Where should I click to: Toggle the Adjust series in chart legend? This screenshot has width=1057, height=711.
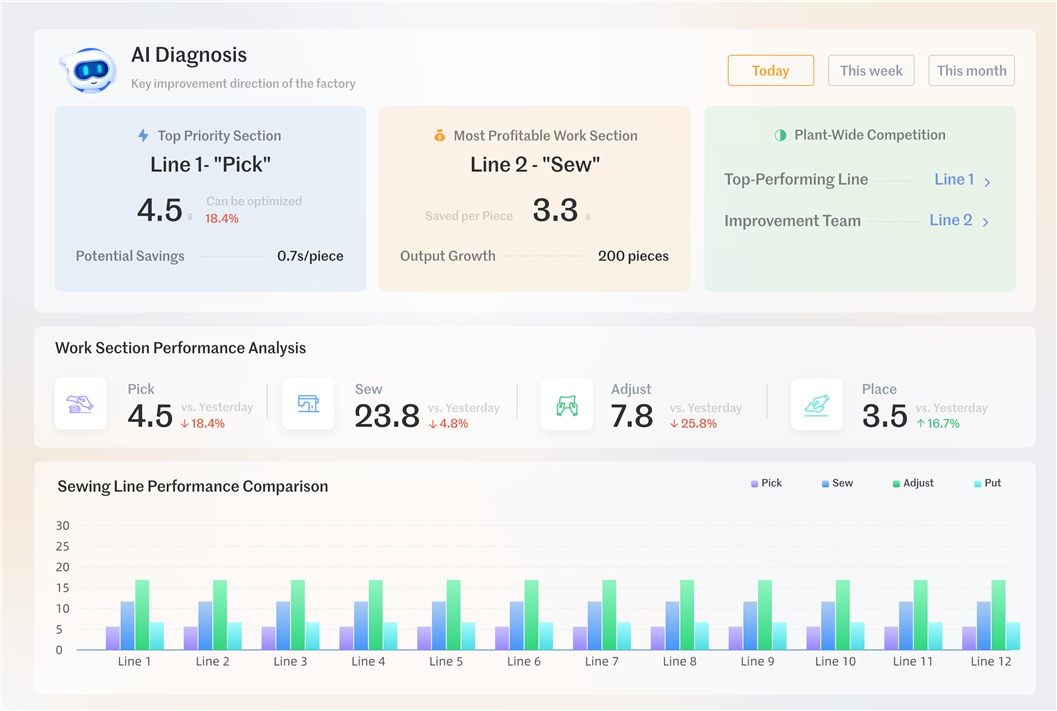pyautogui.click(x=912, y=483)
